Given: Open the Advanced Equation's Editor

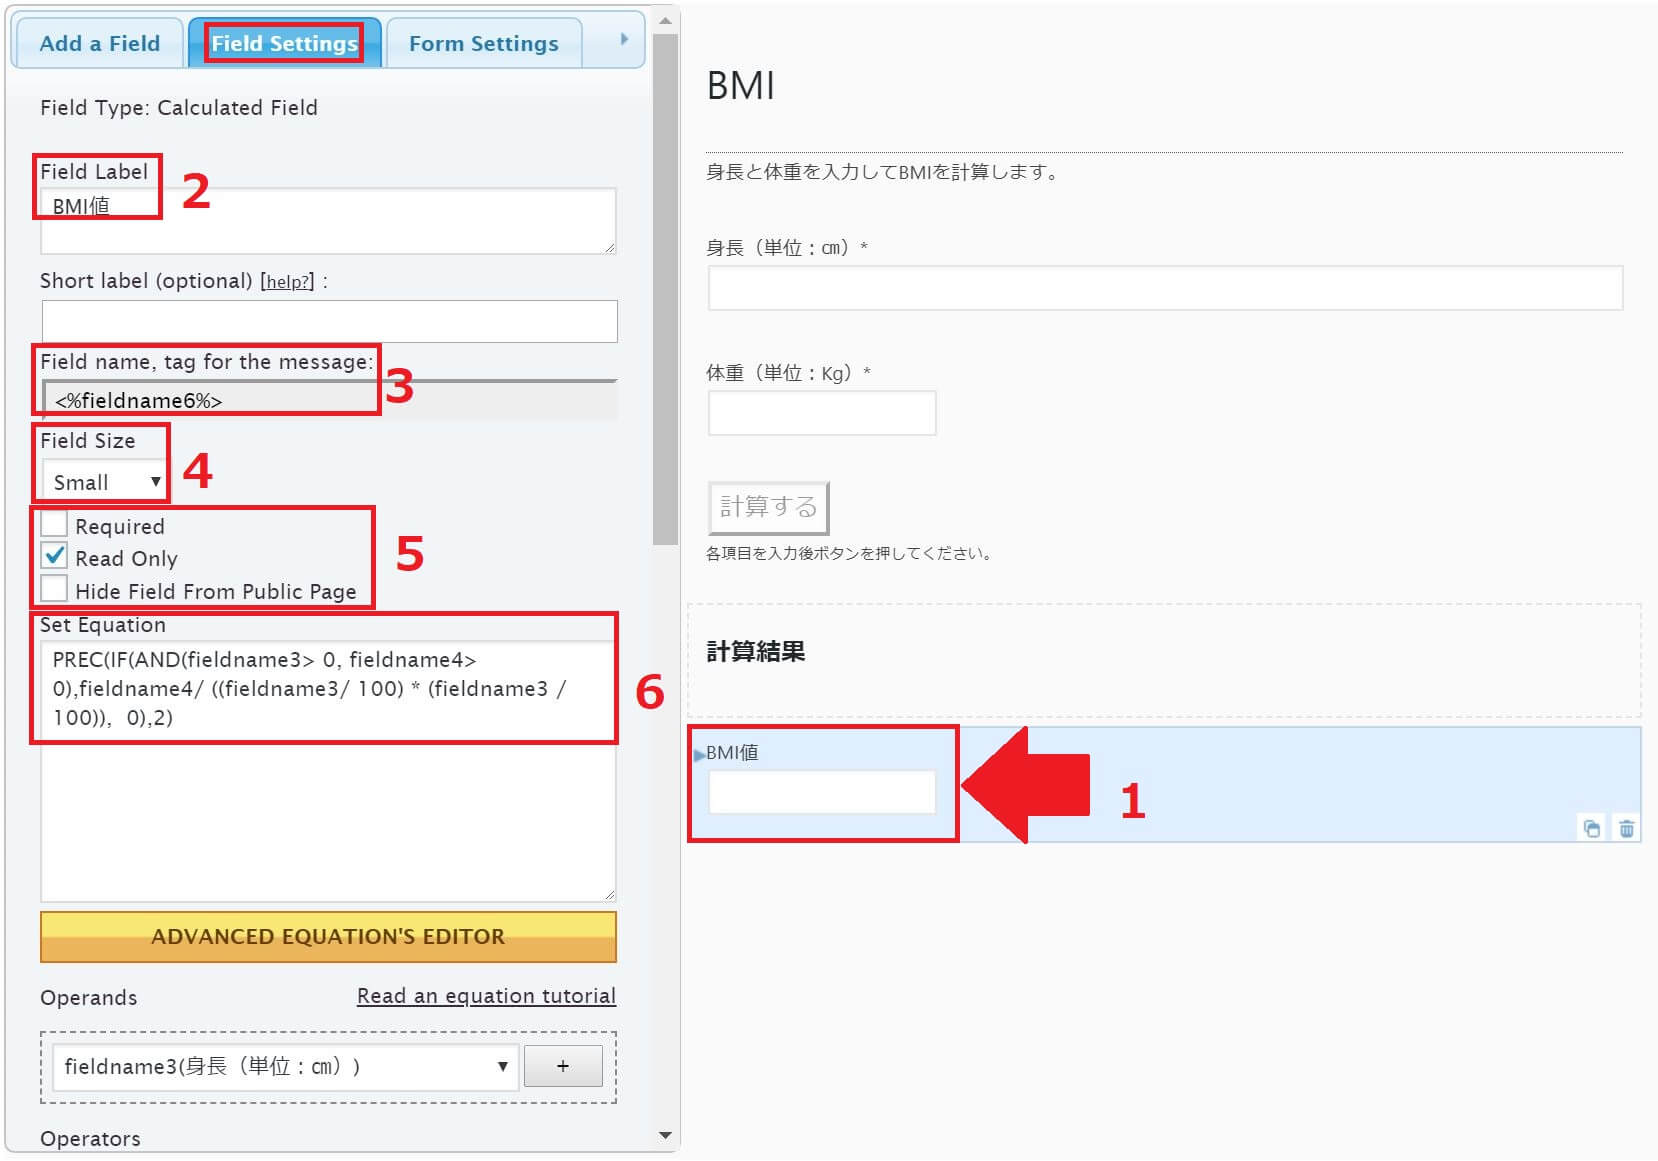Looking at the screenshot, I should point(327,937).
